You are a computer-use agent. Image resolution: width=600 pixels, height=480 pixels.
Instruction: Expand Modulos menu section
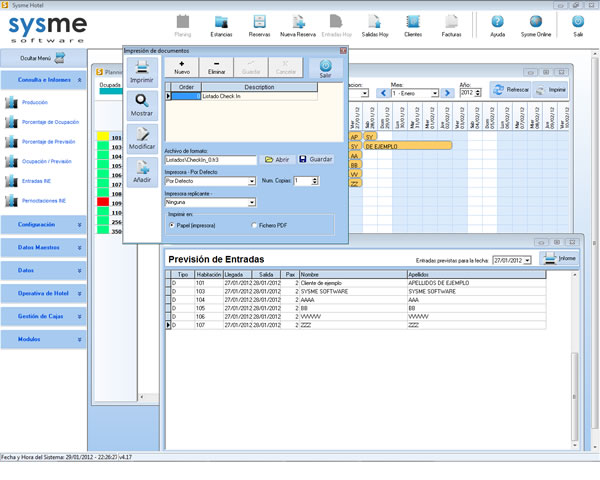[44, 340]
